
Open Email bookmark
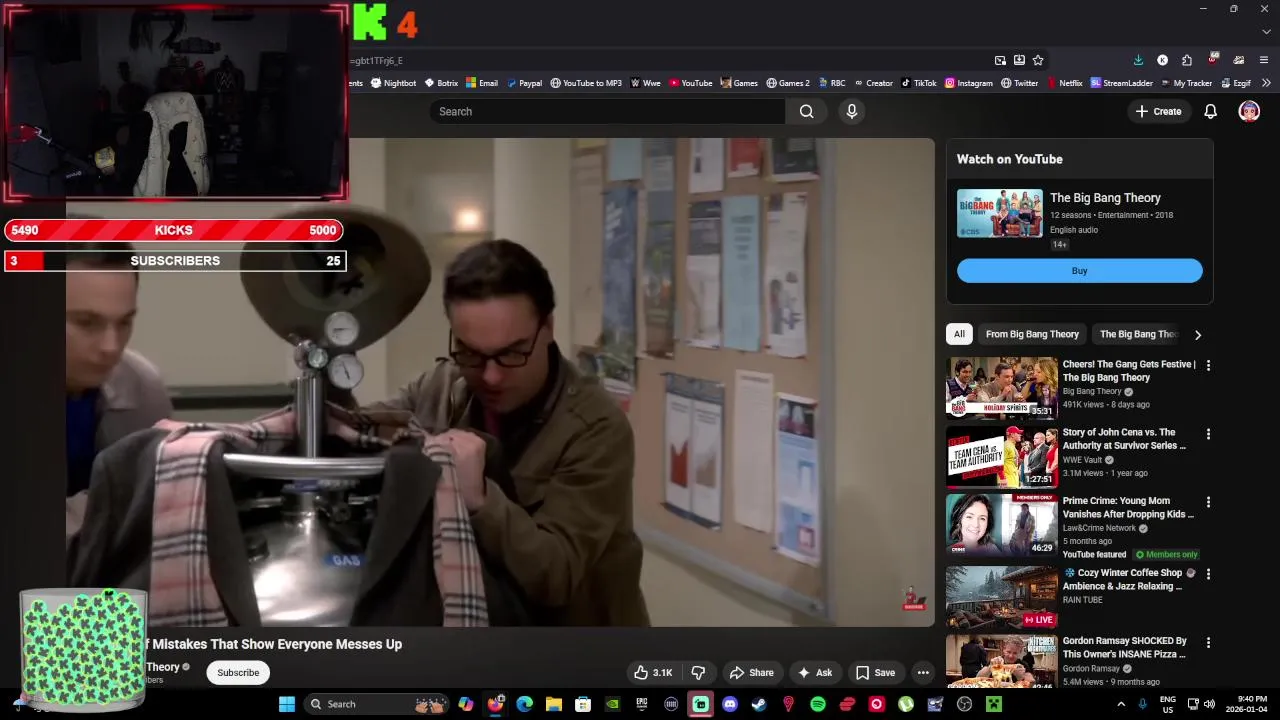(x=482, y=83)
